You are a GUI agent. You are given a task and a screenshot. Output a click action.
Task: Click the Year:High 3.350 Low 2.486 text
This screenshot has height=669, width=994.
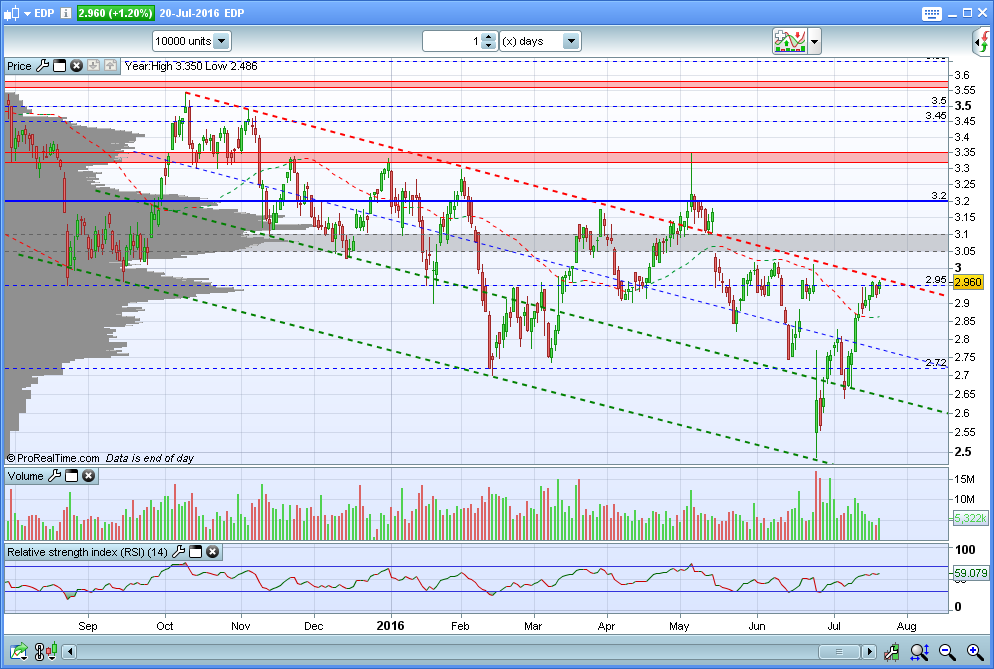point(191,66)
